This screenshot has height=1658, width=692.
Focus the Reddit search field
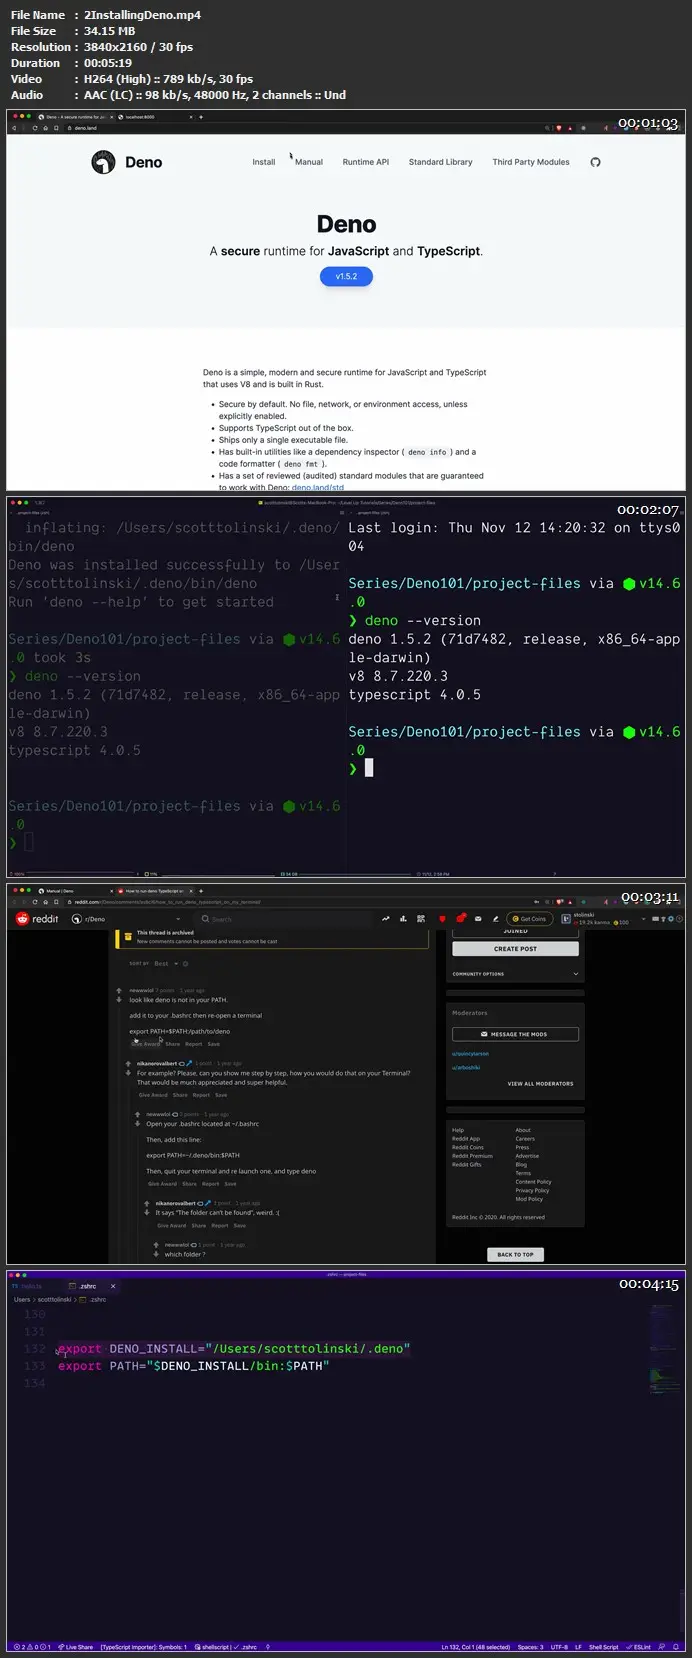[280, 919]
